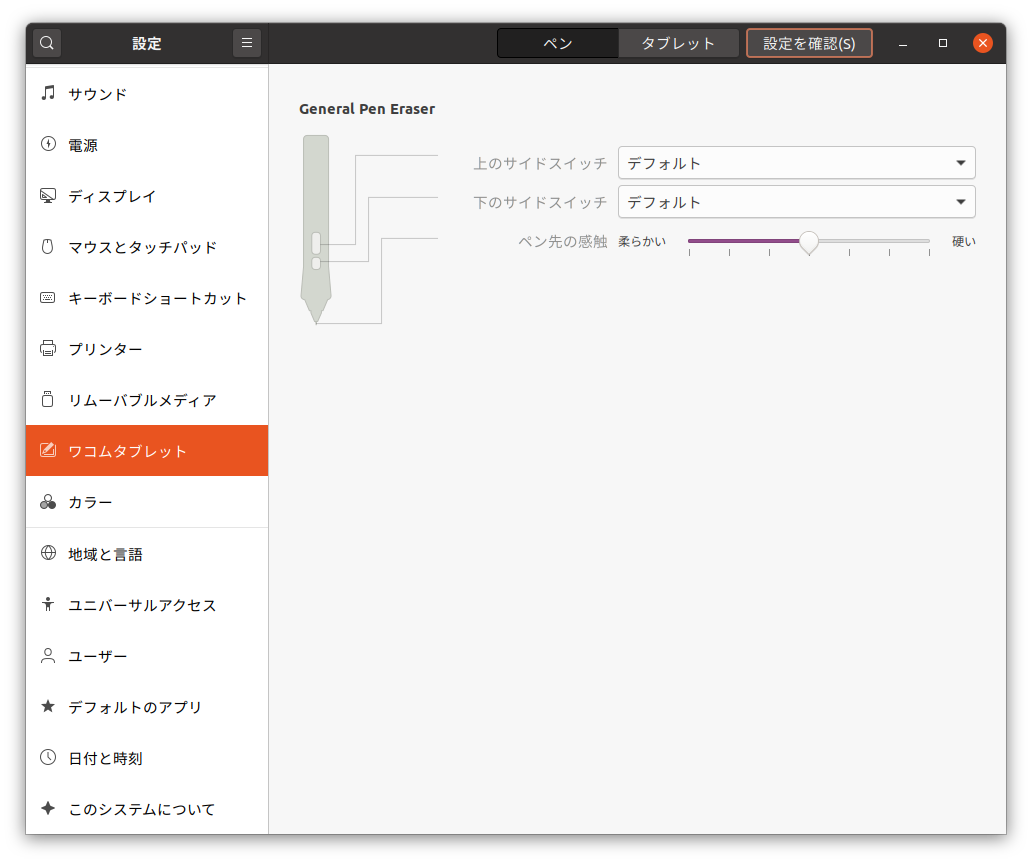This screenshot has width=1032, height=863.
Task: Open ユニバーサルアクセス in the sidebar
Action: point(142,605)
